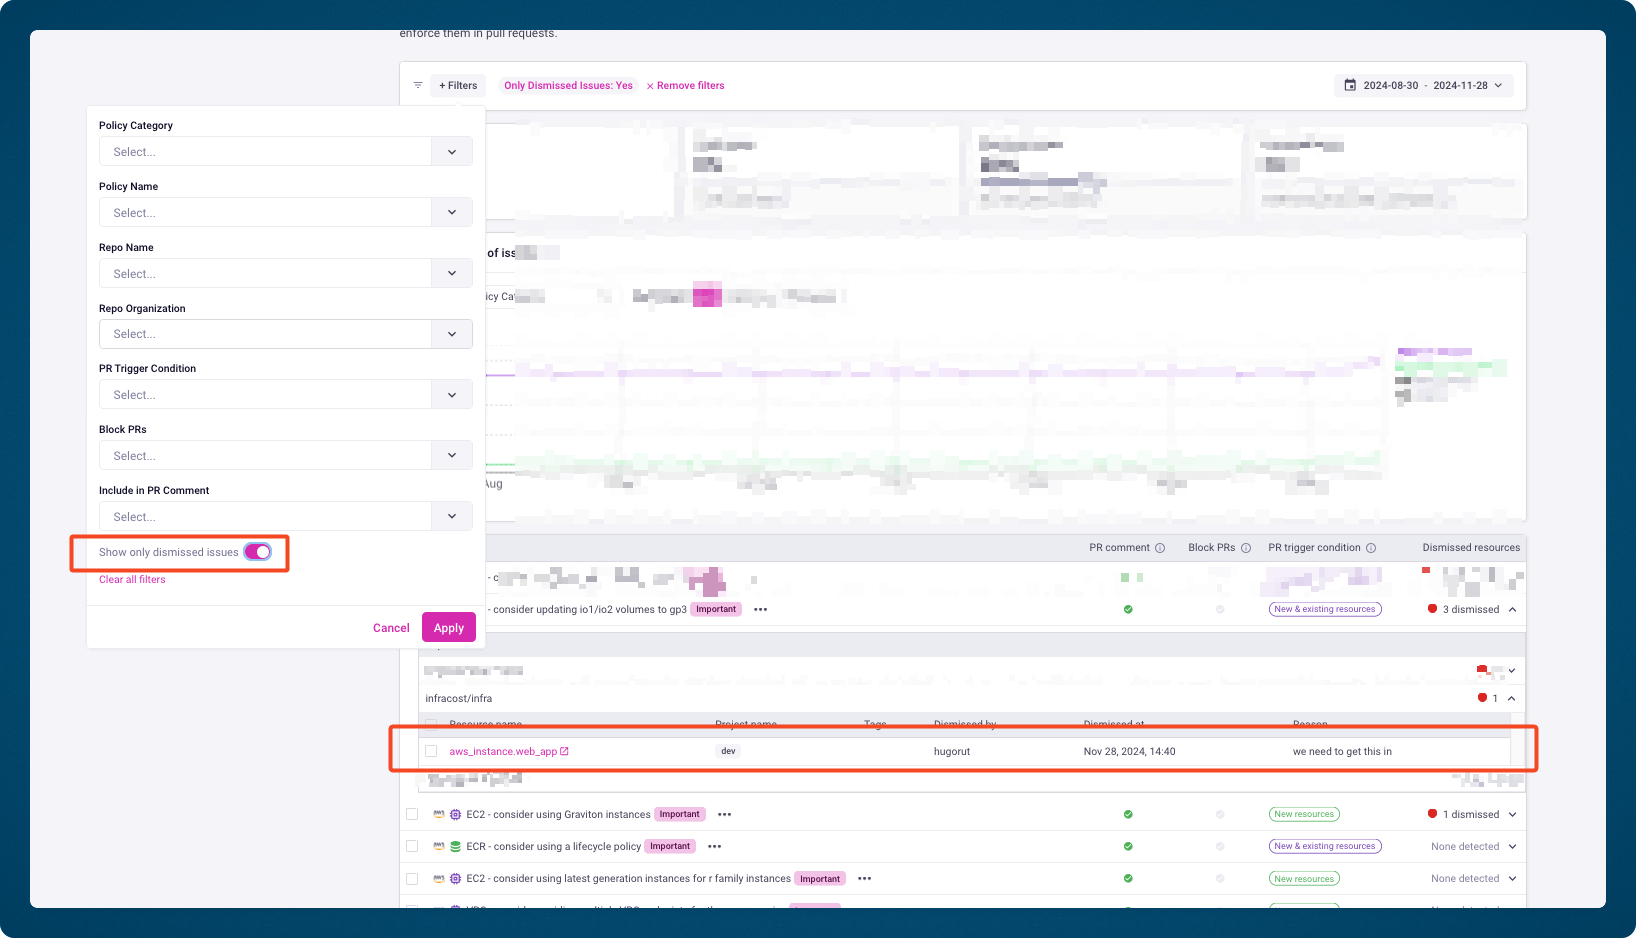Screen dimensions: 1636x938
Task: Click grey Block PRs indicator in ECR lifecycle row
Action: point(1220,846)
